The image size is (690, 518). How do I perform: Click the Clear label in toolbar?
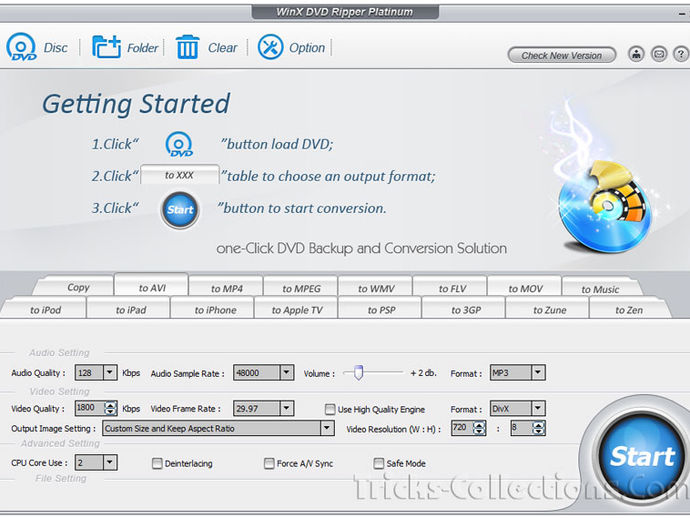(222, 48)
